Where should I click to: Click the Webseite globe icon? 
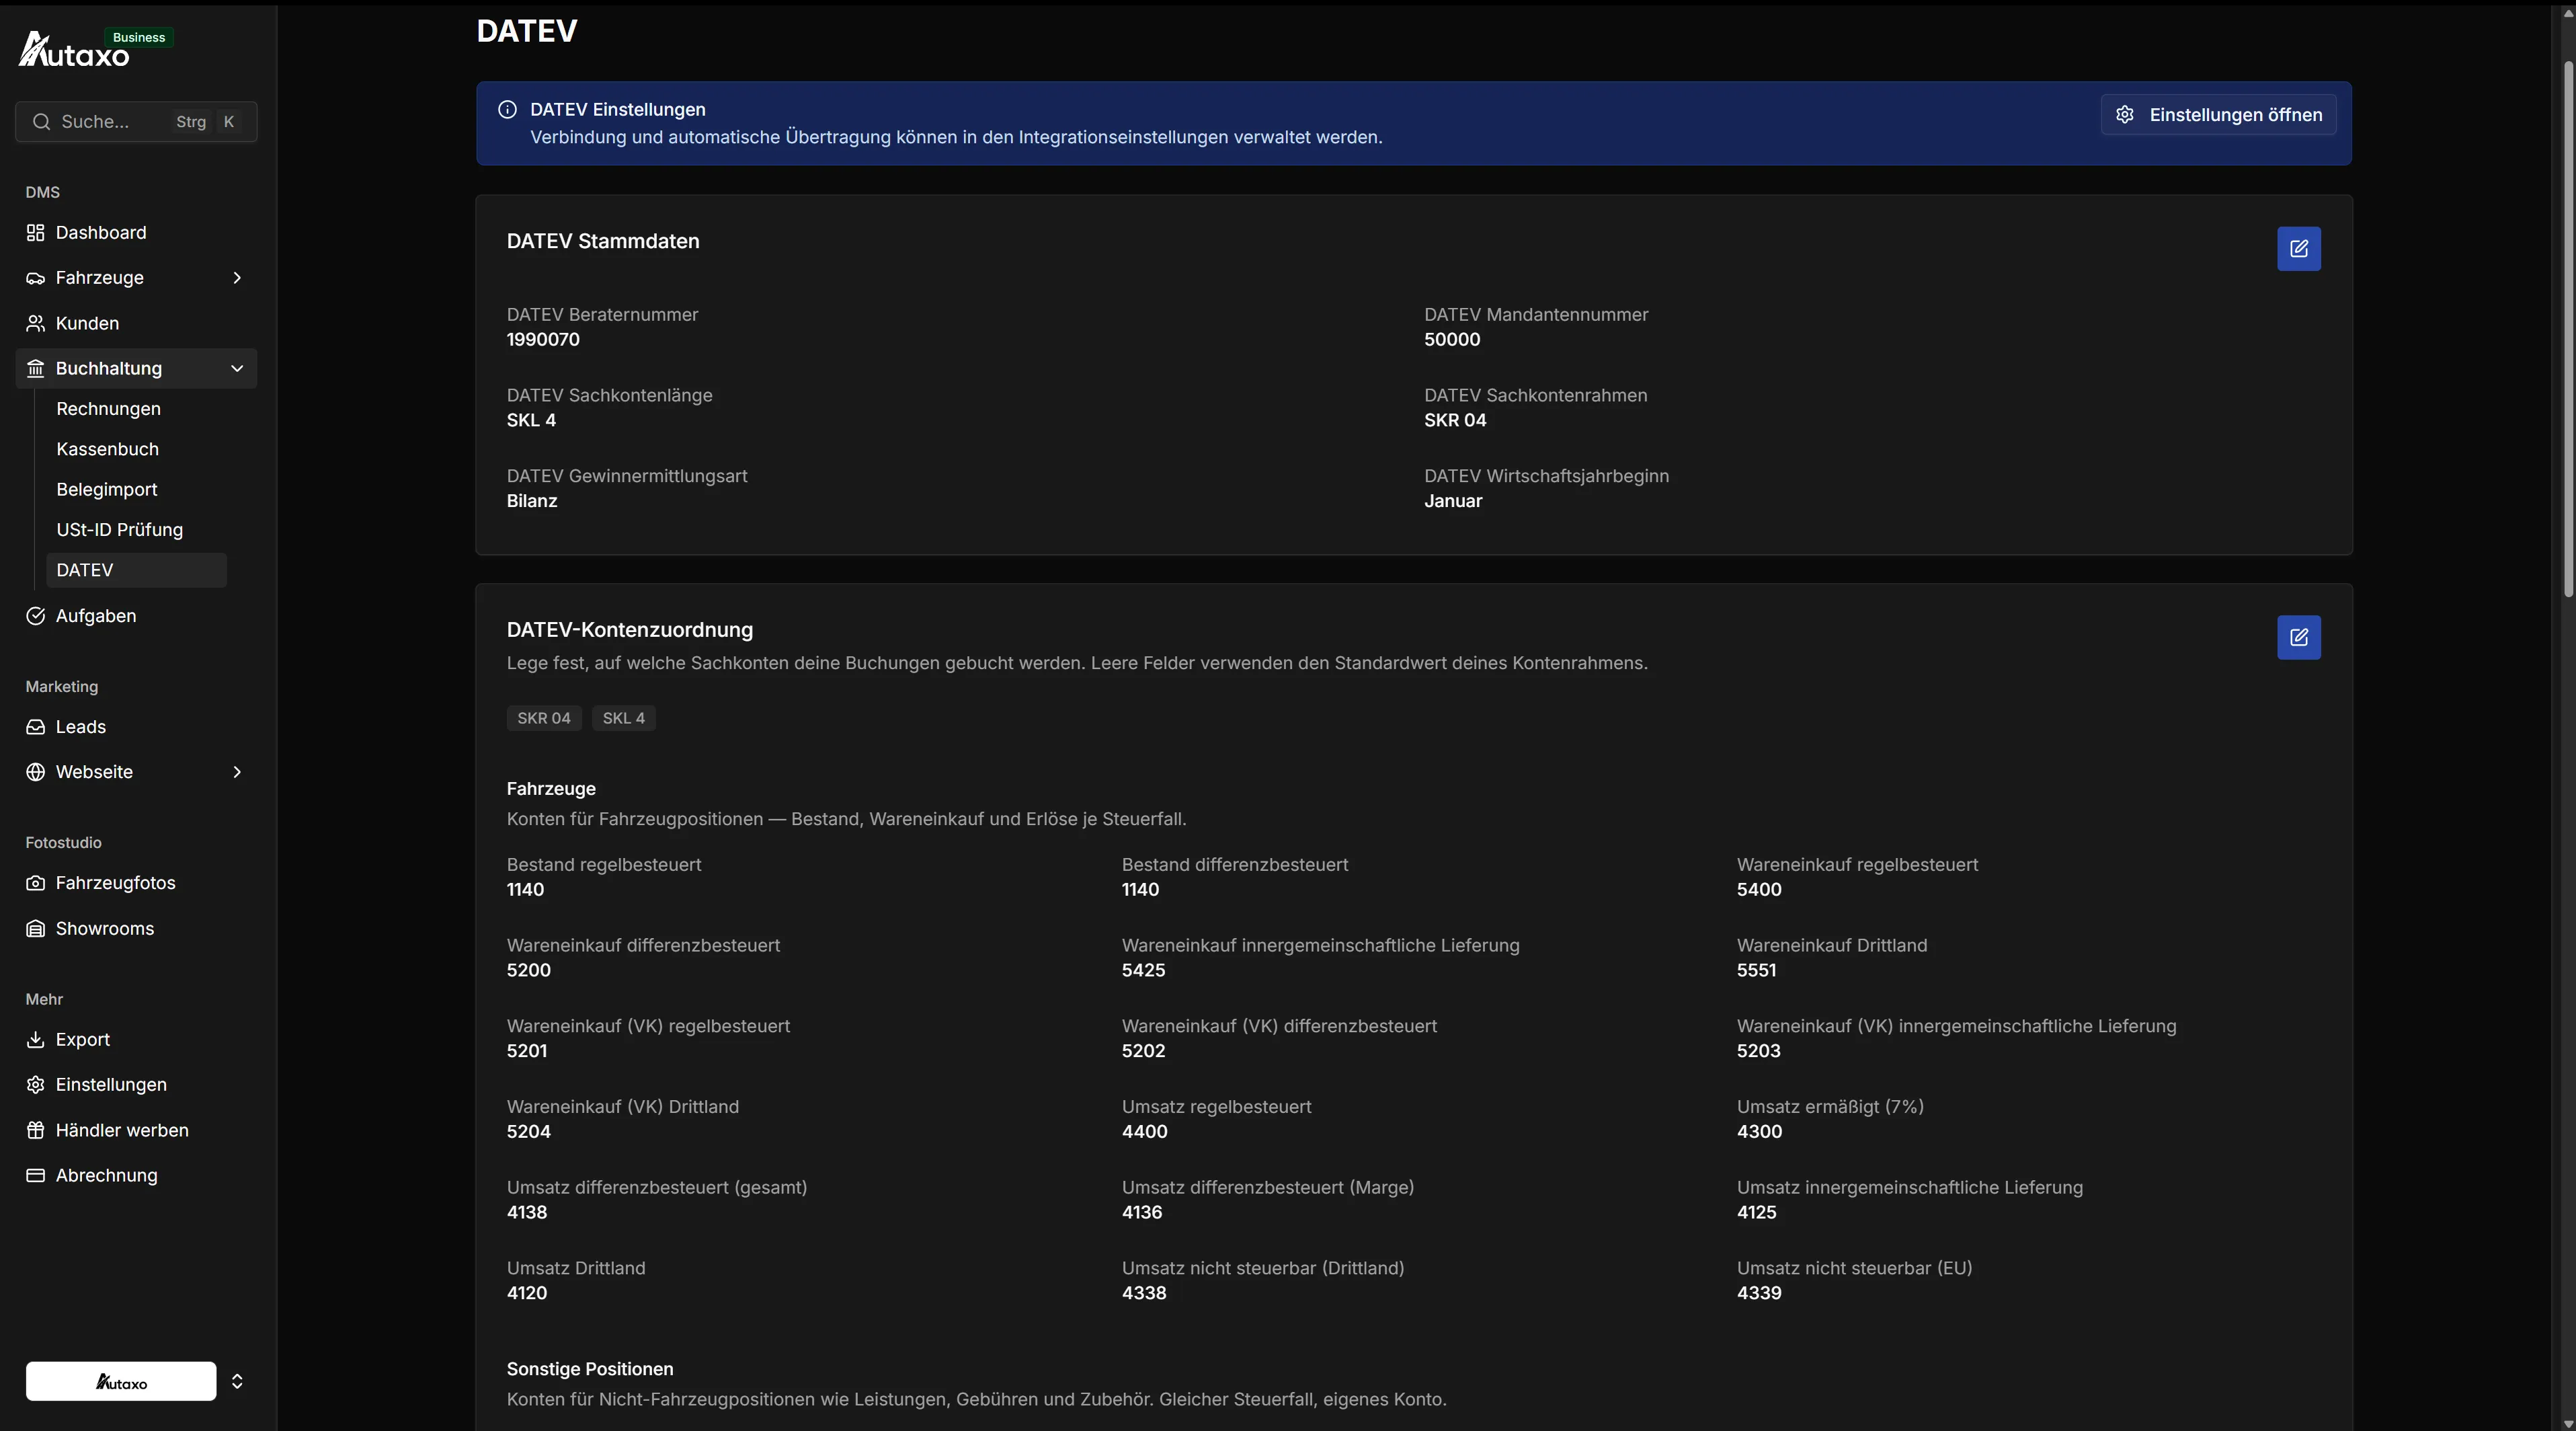pos(35,772)
